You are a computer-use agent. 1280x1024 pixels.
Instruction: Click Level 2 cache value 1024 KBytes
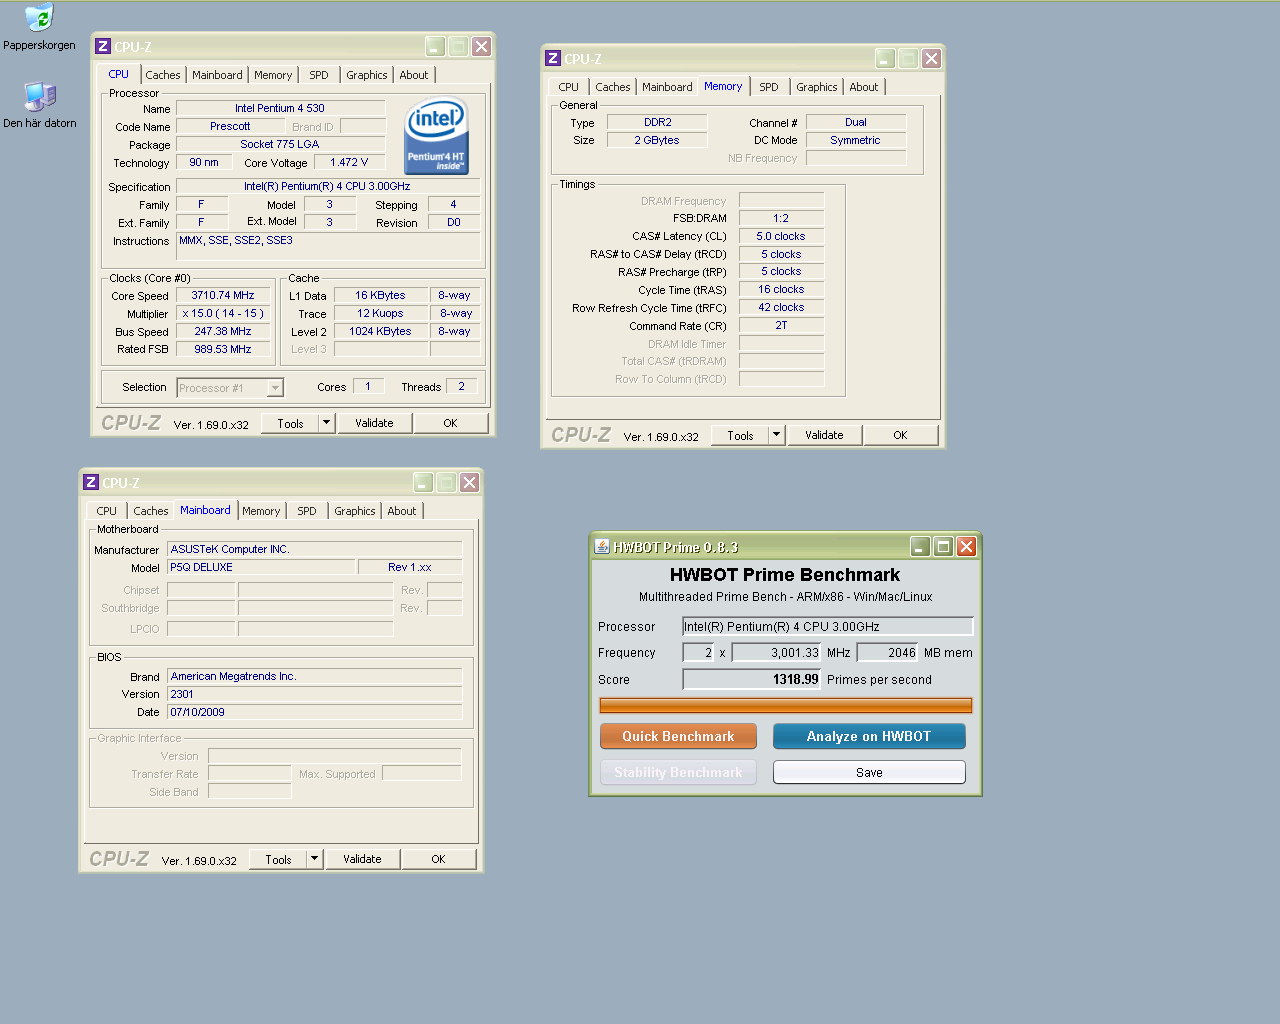[x=380, y=331]
